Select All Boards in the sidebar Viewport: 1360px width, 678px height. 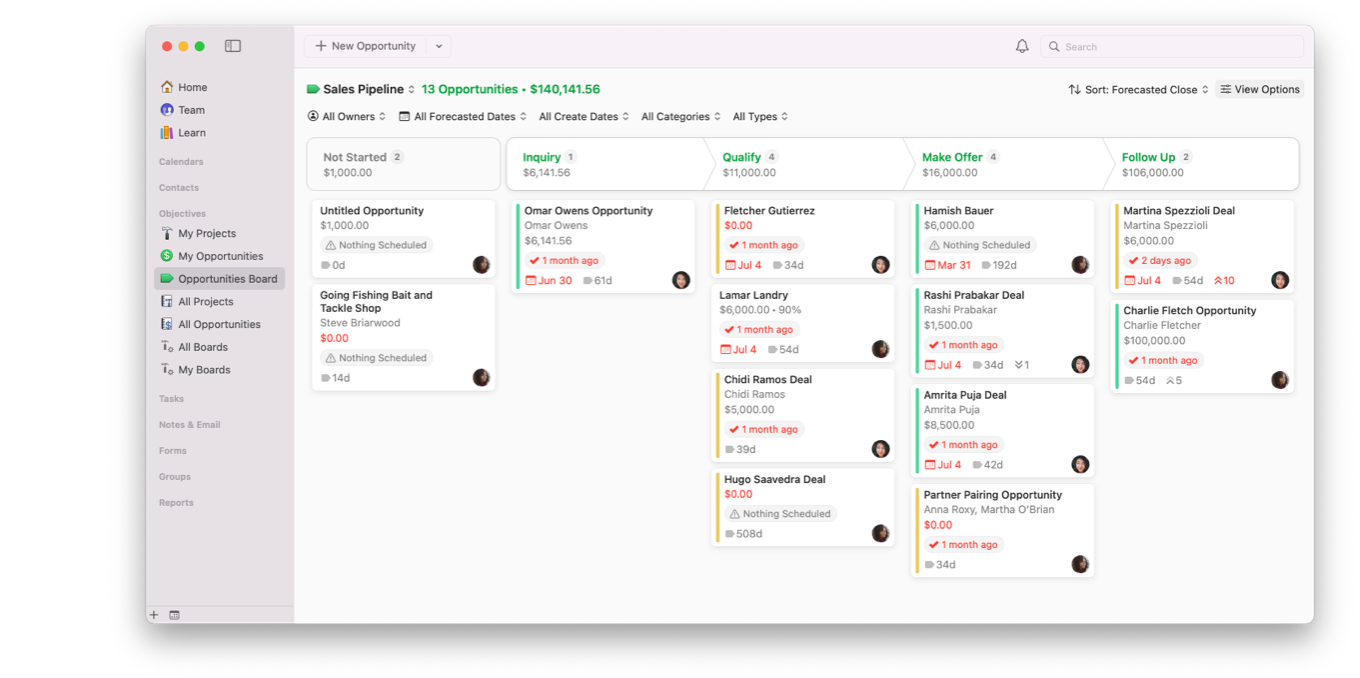[204, 346]
